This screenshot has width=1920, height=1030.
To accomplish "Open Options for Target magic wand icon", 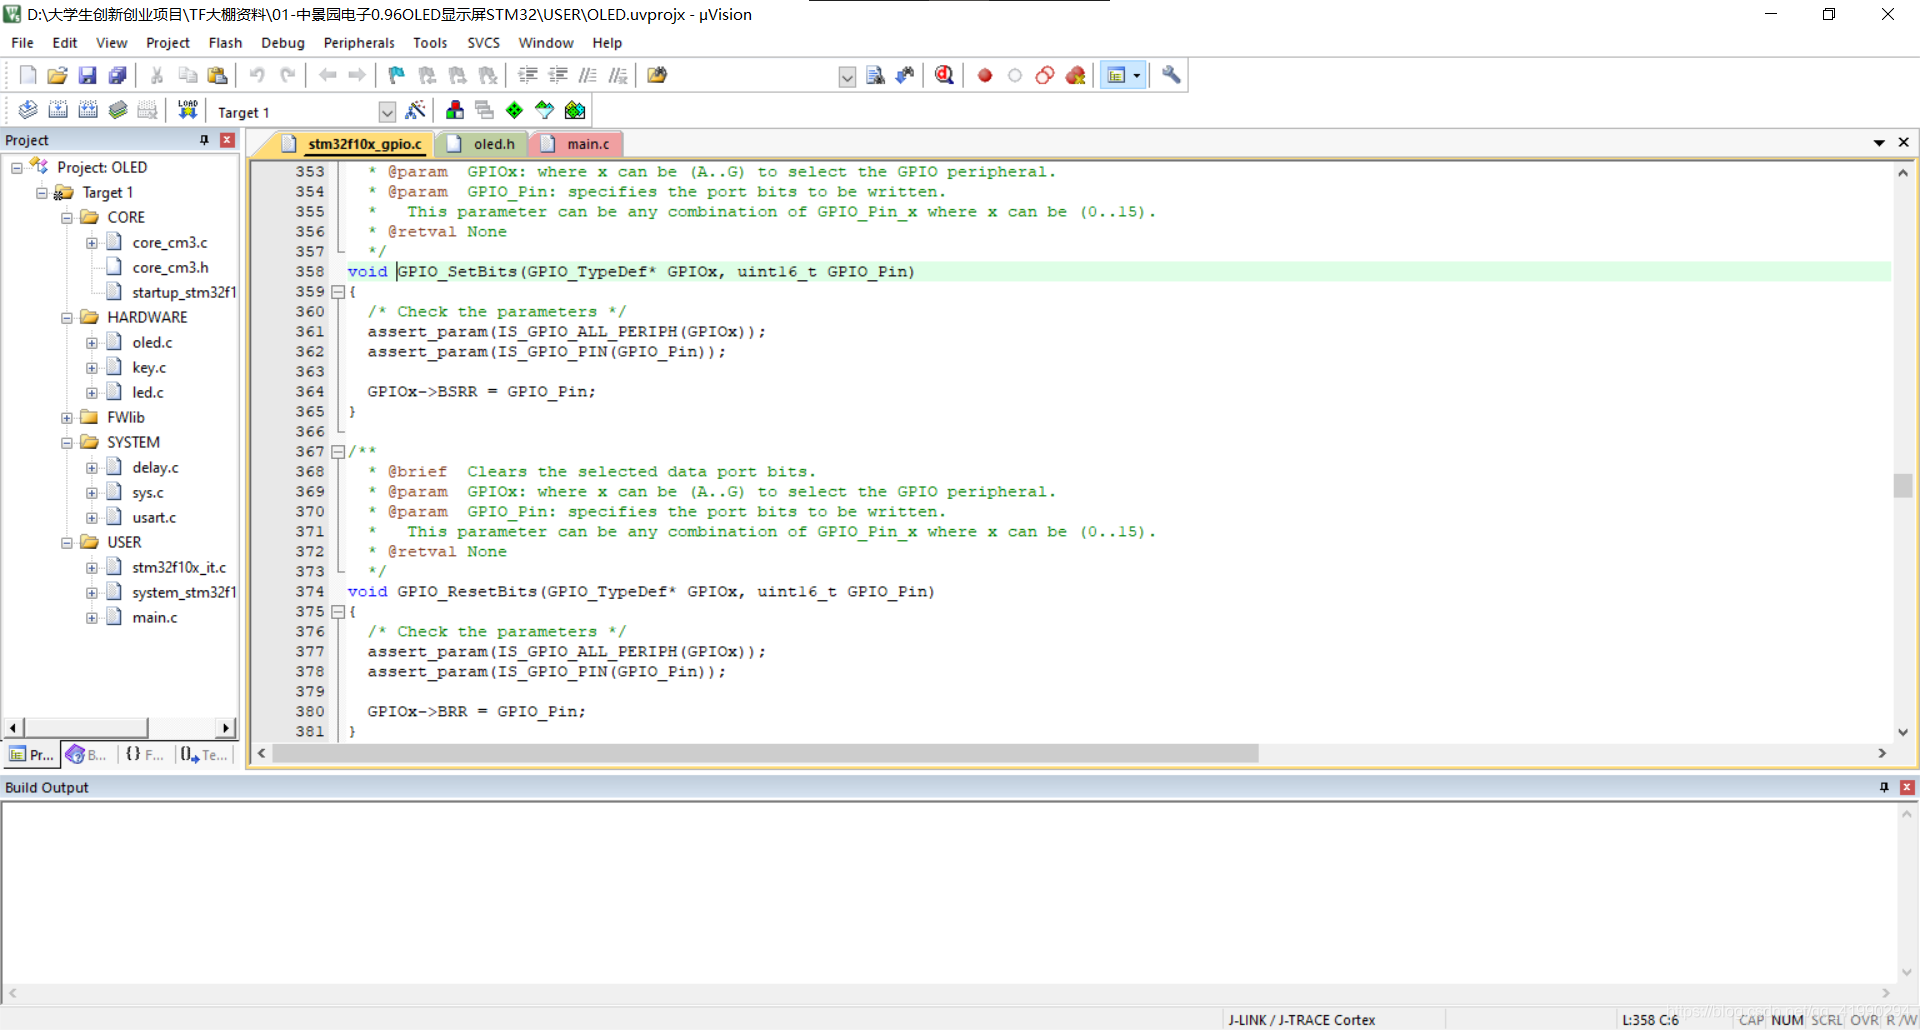I will [x=416, y=110].
